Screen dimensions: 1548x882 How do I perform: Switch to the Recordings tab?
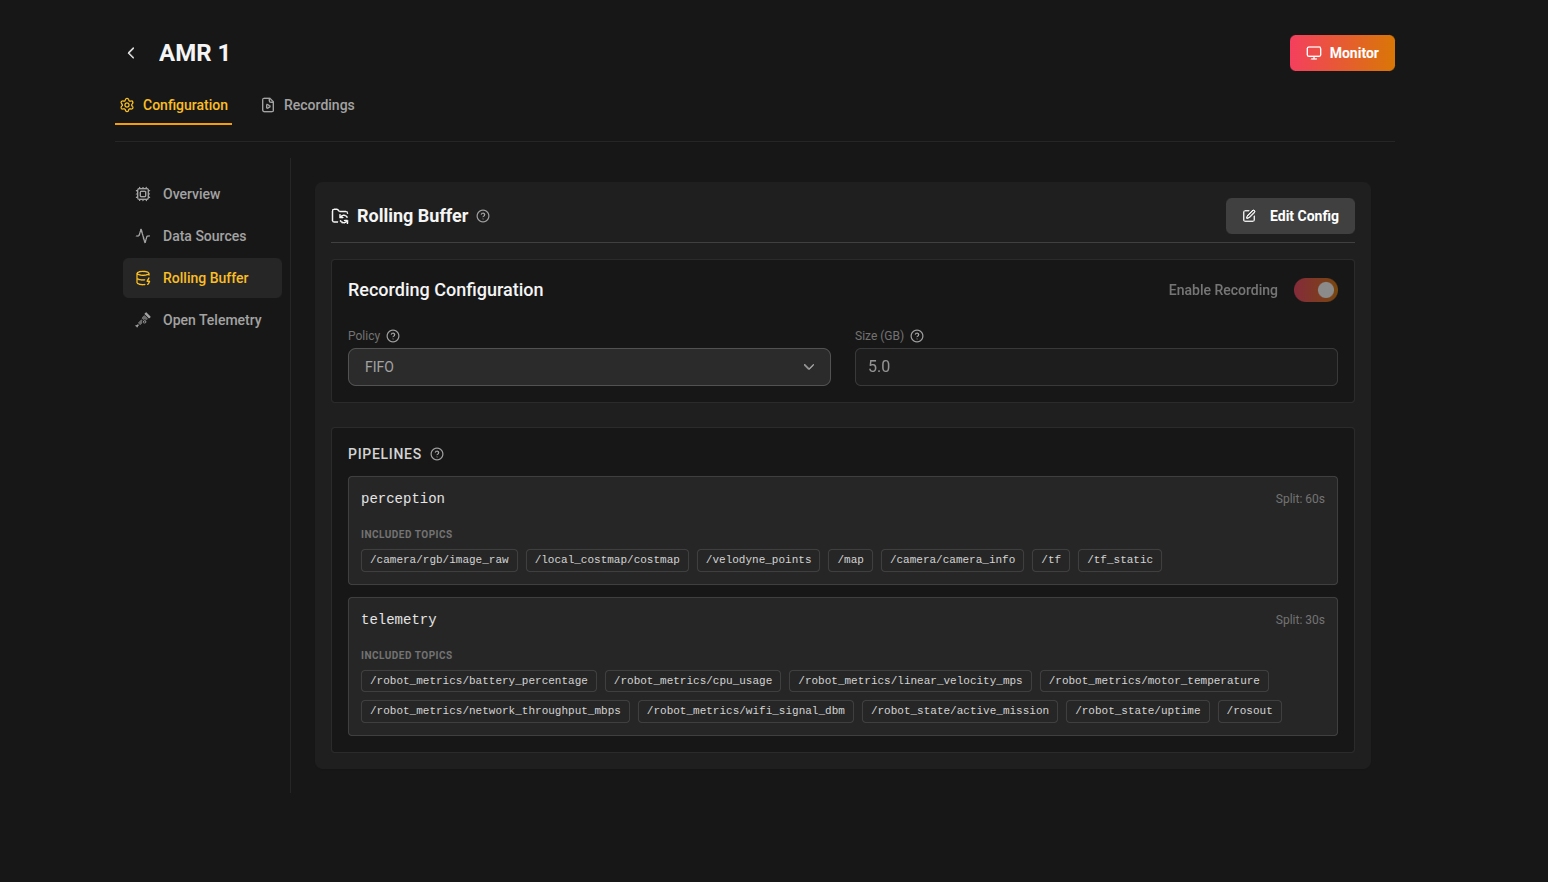[x=308, y=105]
